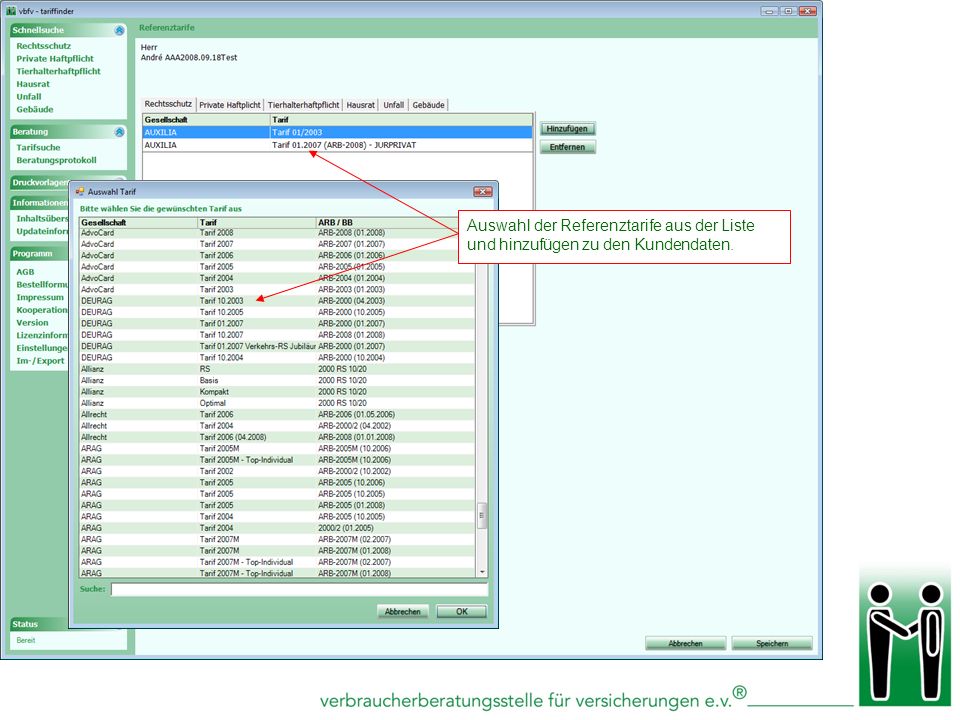Open Gebäude in Schnellsuche sidebar

[x=35, y=110]
